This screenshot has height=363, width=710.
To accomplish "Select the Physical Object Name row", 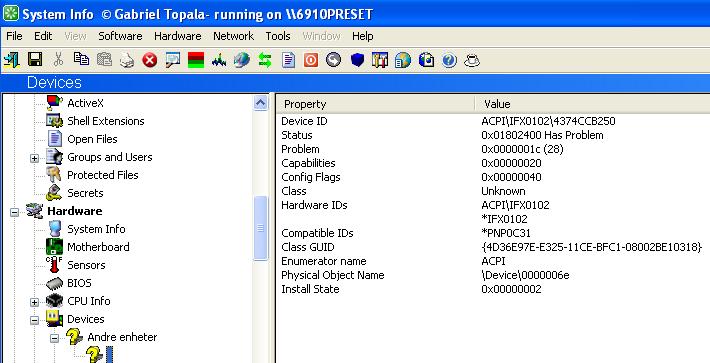I will (493, 275).
